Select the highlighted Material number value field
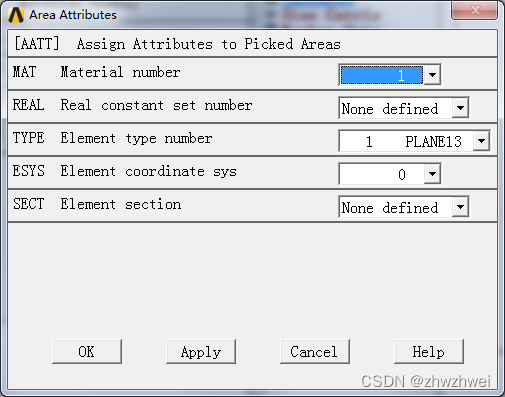This screenshot has height=397, width=505. pyautogui.click(x=381, y=75)
